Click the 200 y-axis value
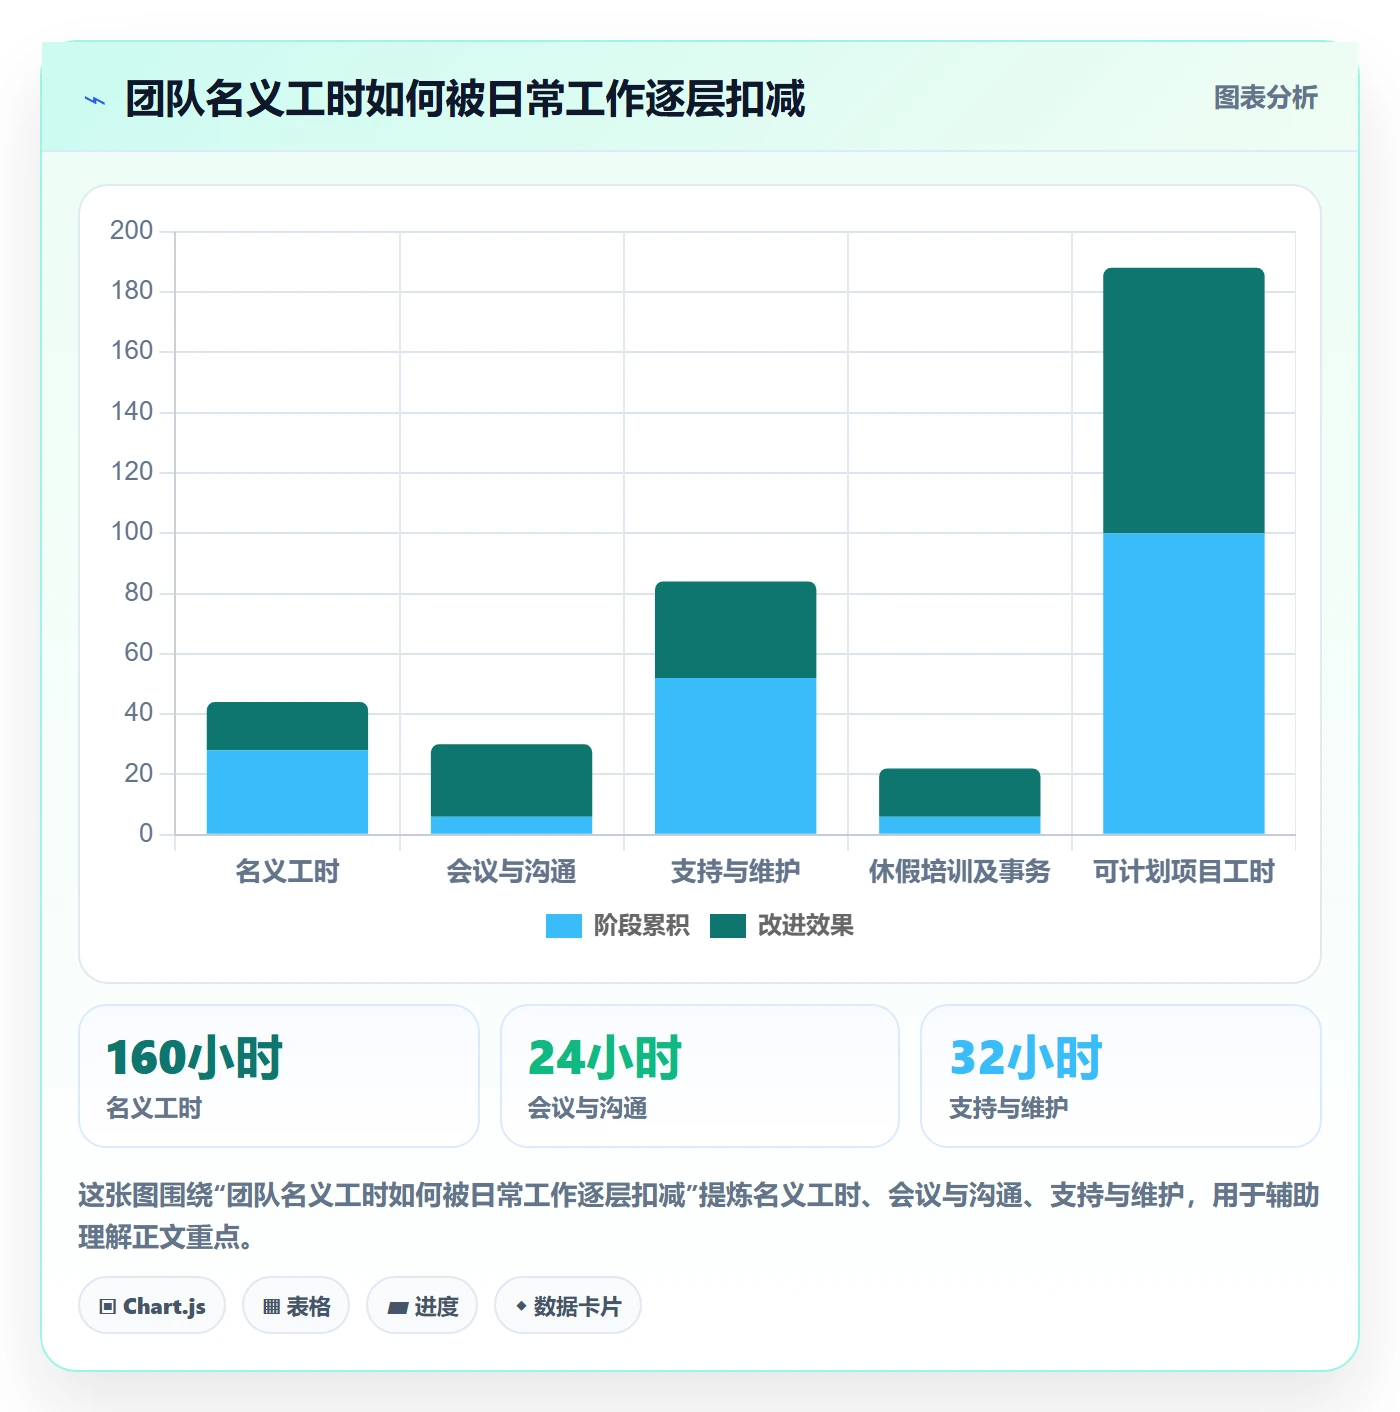Screen dimensions: 1400x1412 point(131,231)
